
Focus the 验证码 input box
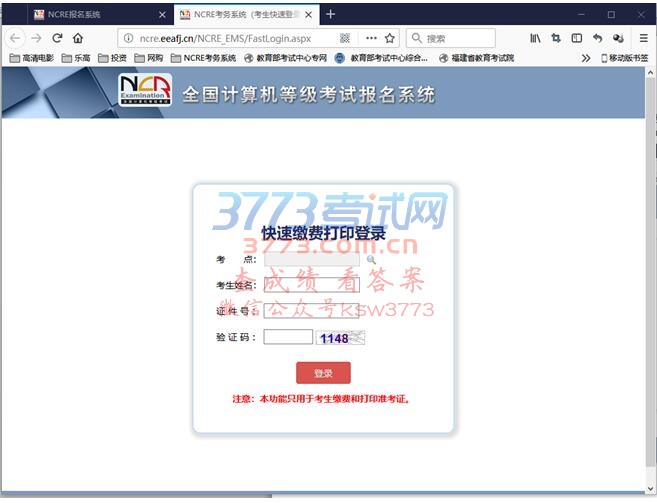point(288,337)
